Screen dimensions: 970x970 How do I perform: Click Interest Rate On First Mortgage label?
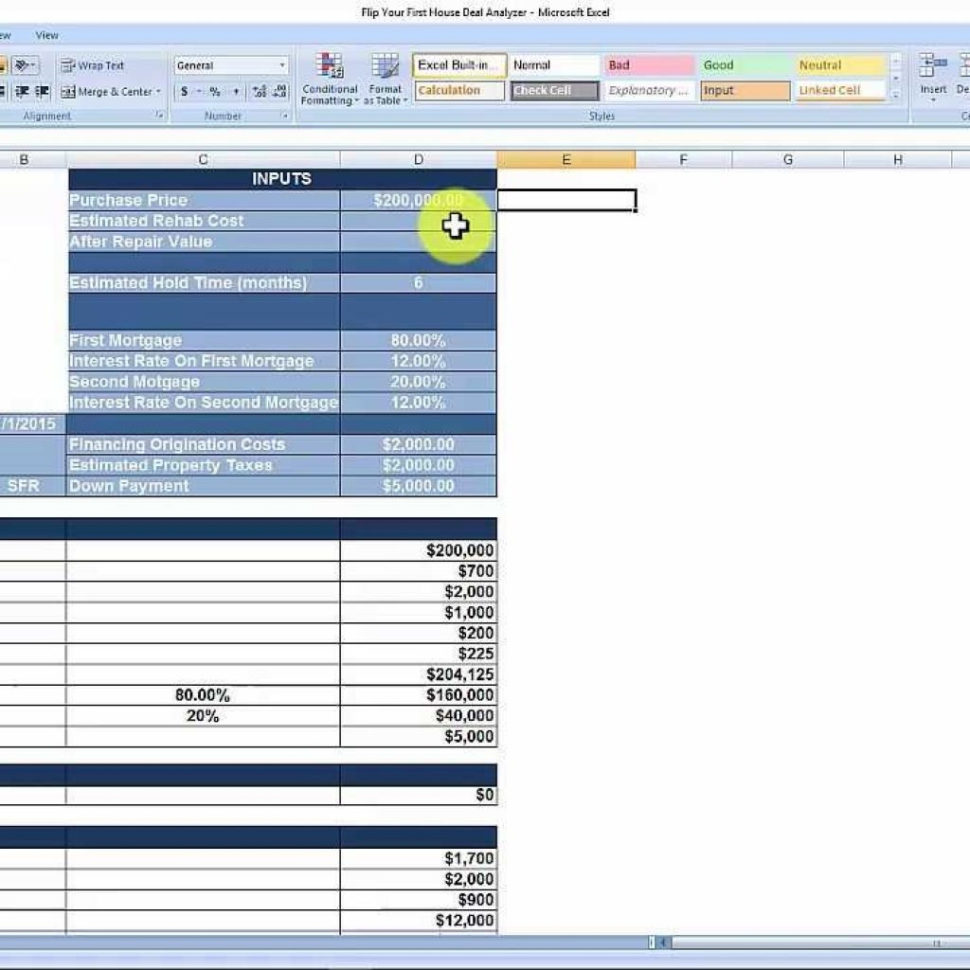(x=192, y=361)
